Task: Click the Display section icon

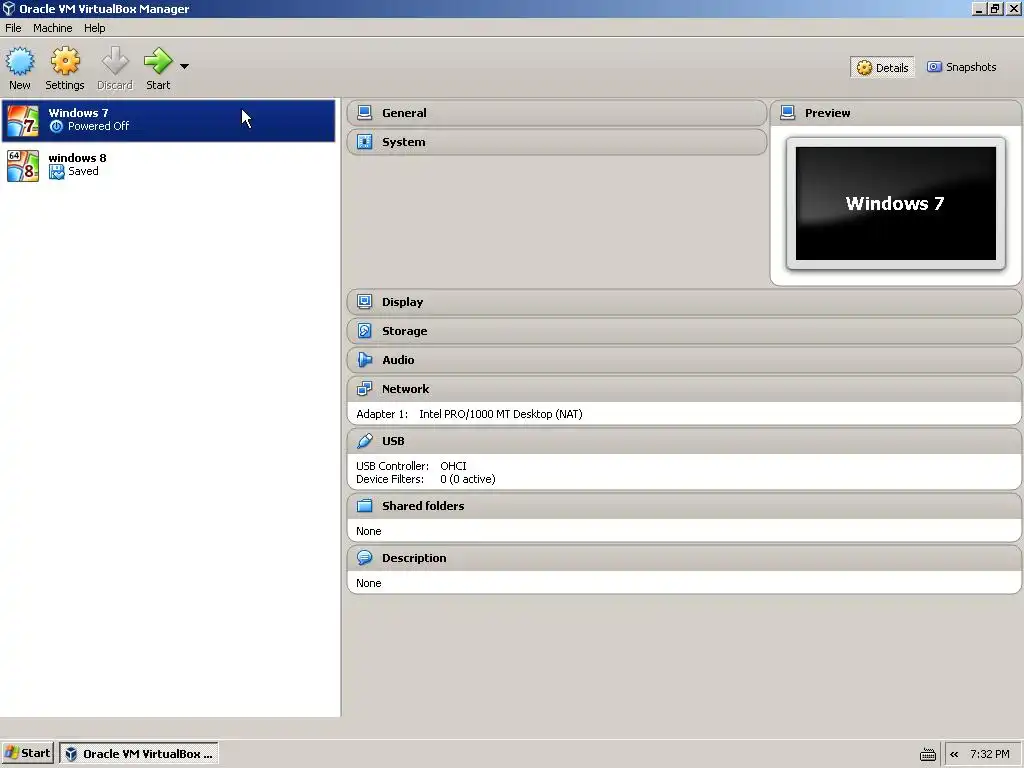Action: (x=364, y=302)
